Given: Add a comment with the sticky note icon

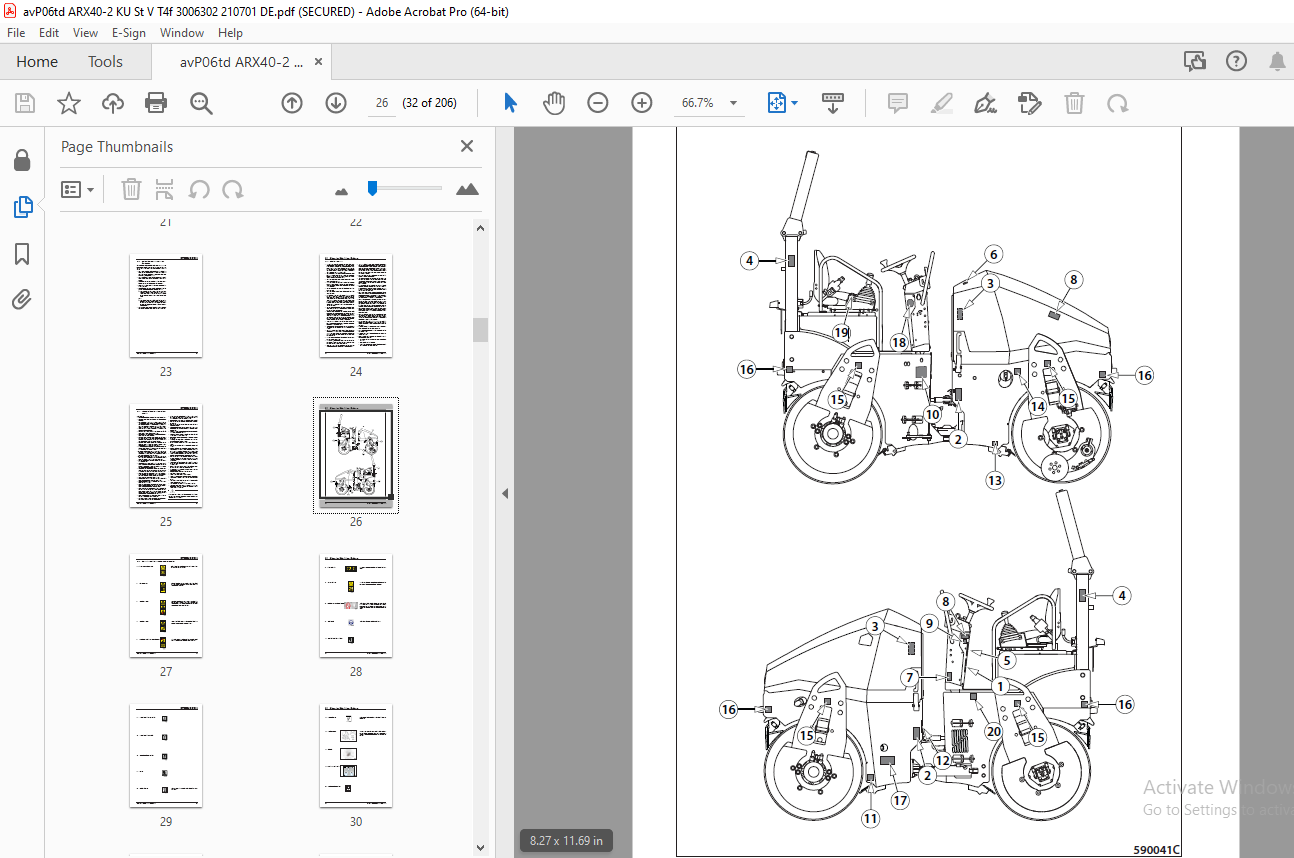Looking at the screenshot, I should coord(898,103).
